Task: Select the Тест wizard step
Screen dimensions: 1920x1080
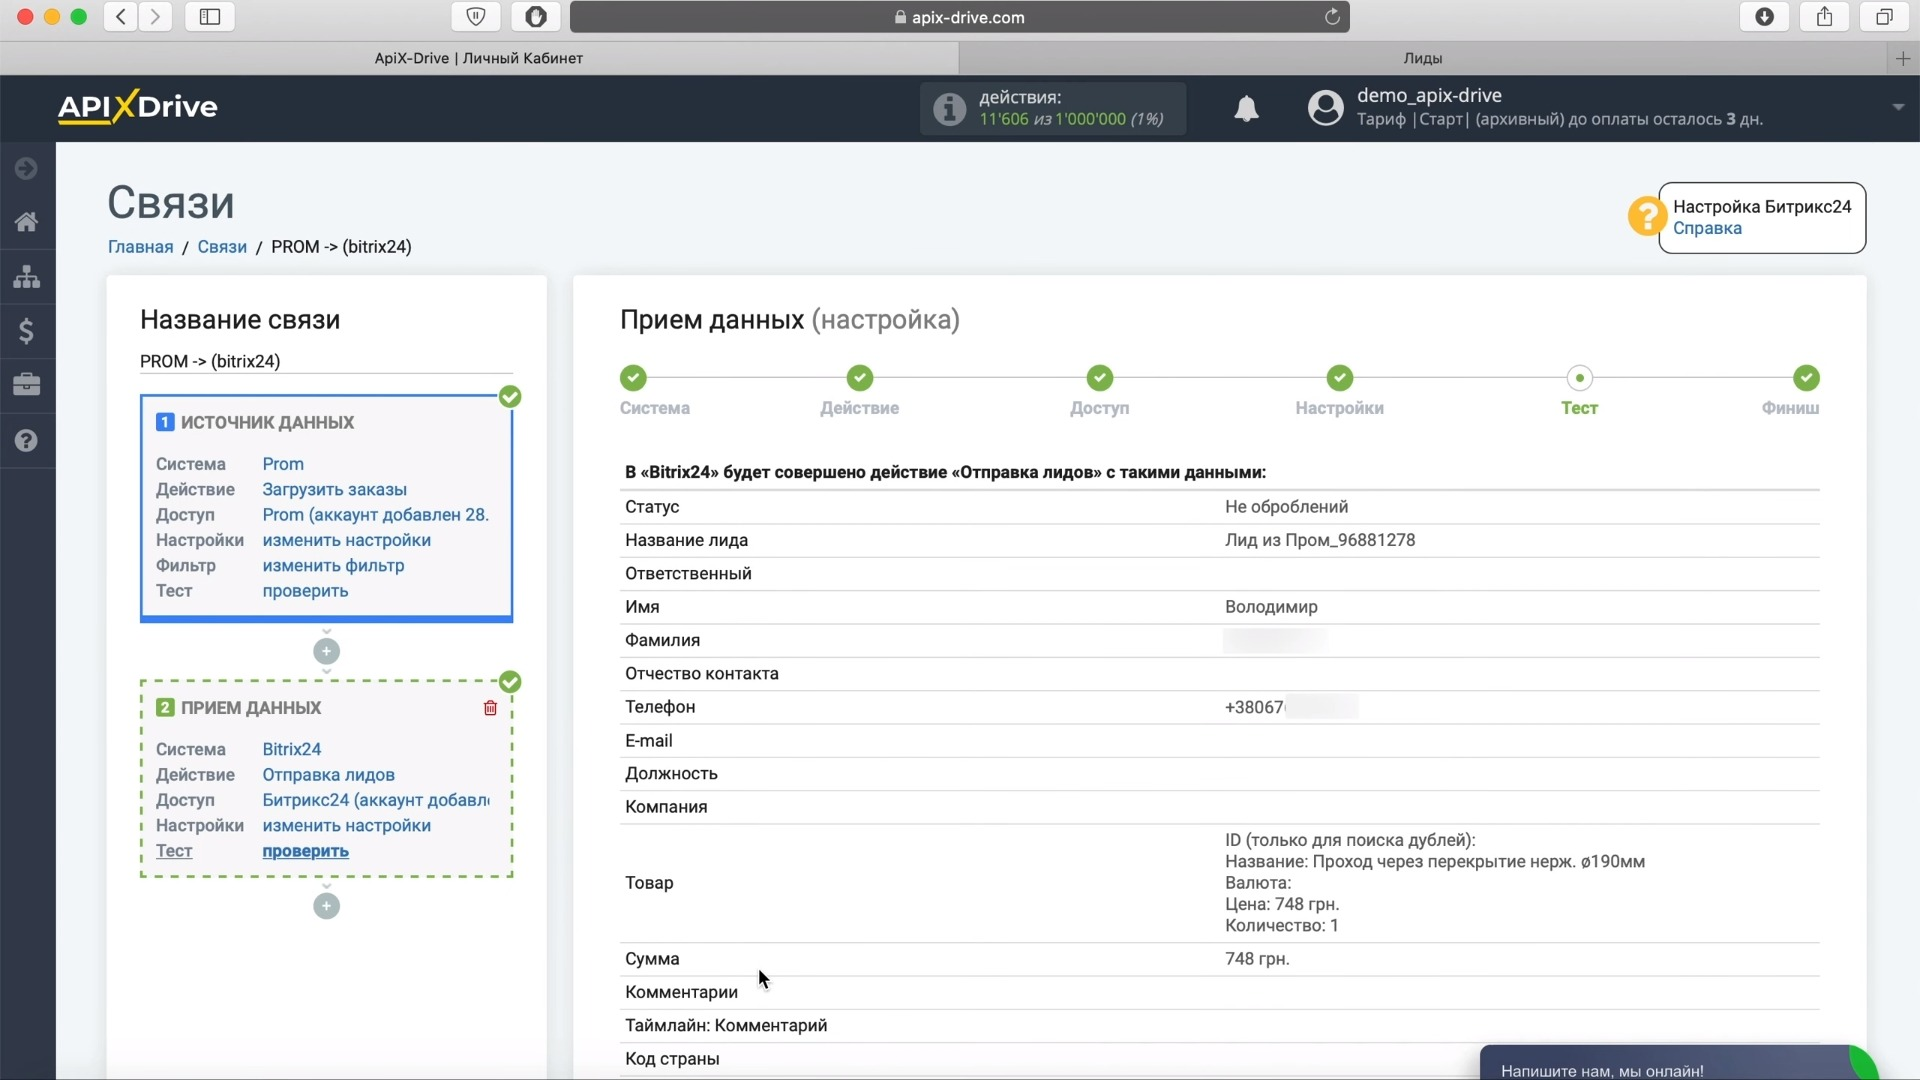Action: tap(1579, 378)
